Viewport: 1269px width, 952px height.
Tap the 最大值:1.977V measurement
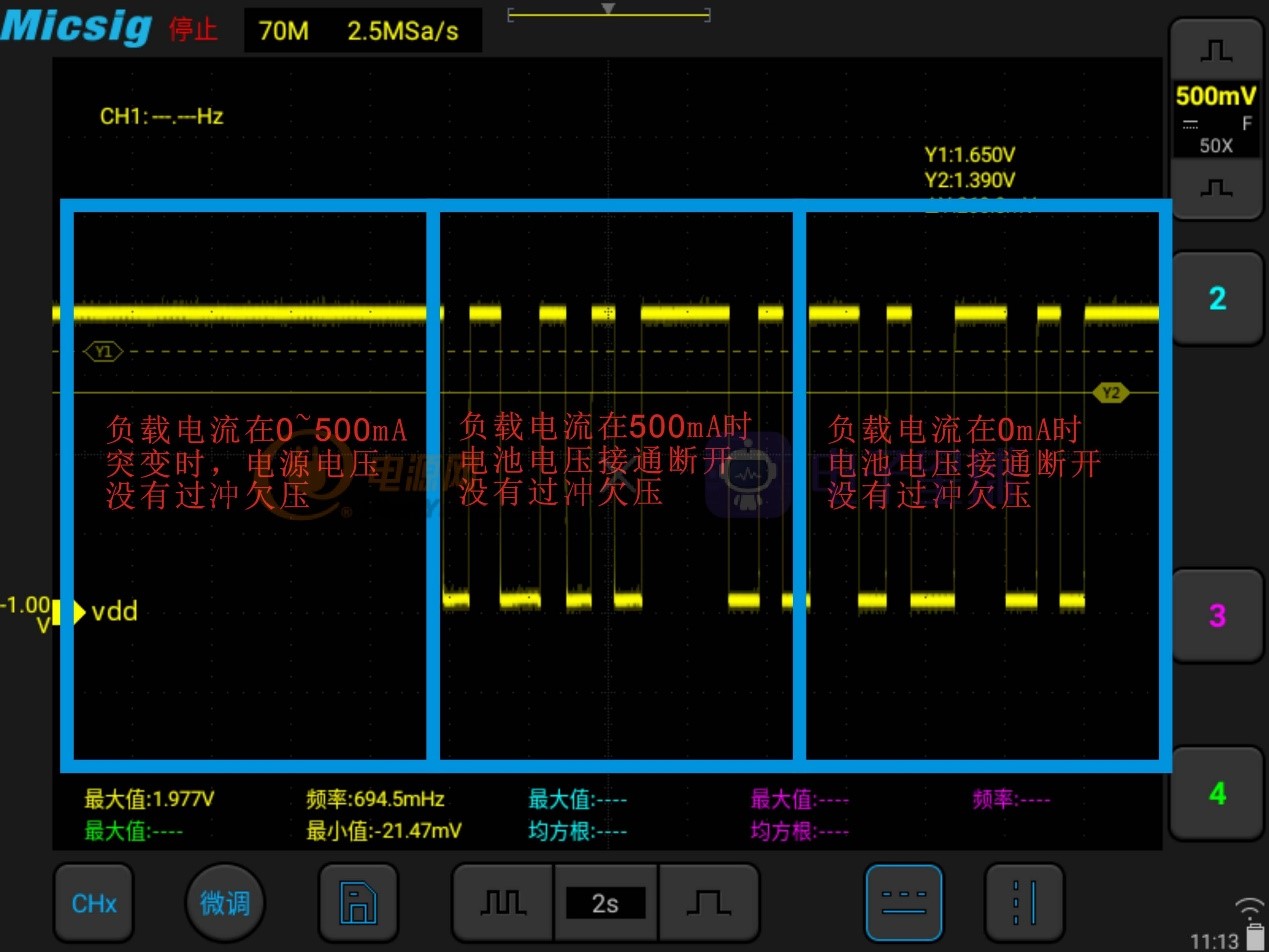149,799
